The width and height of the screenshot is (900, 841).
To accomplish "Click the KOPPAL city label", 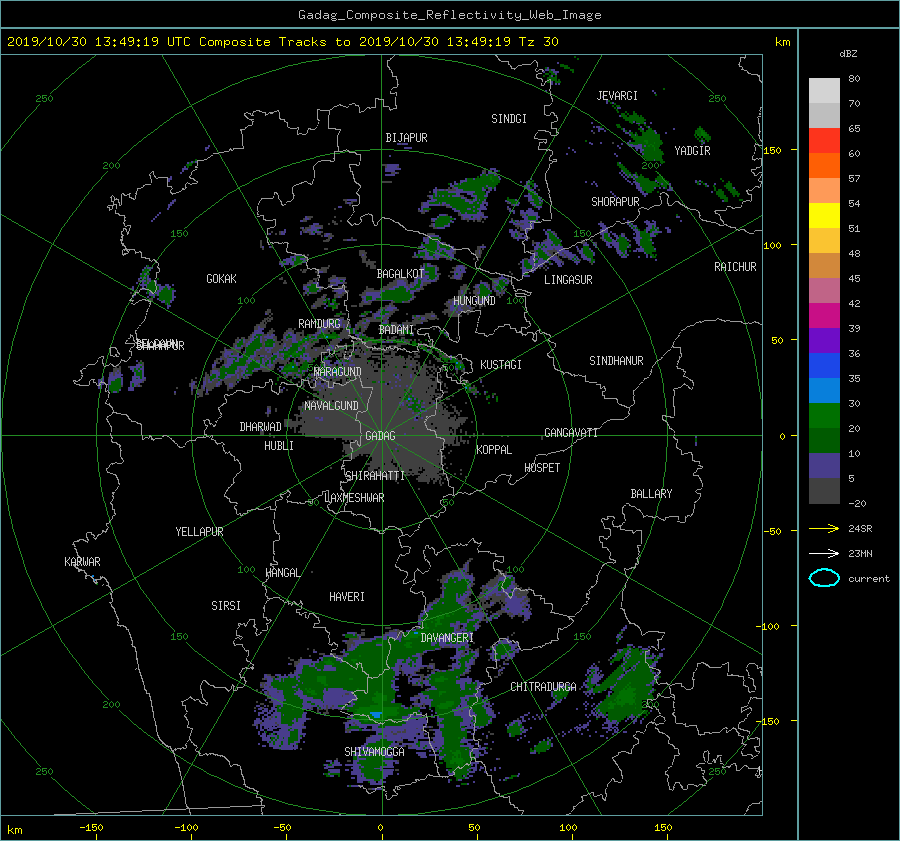I will pyautogui.click(x=494, y=450).
